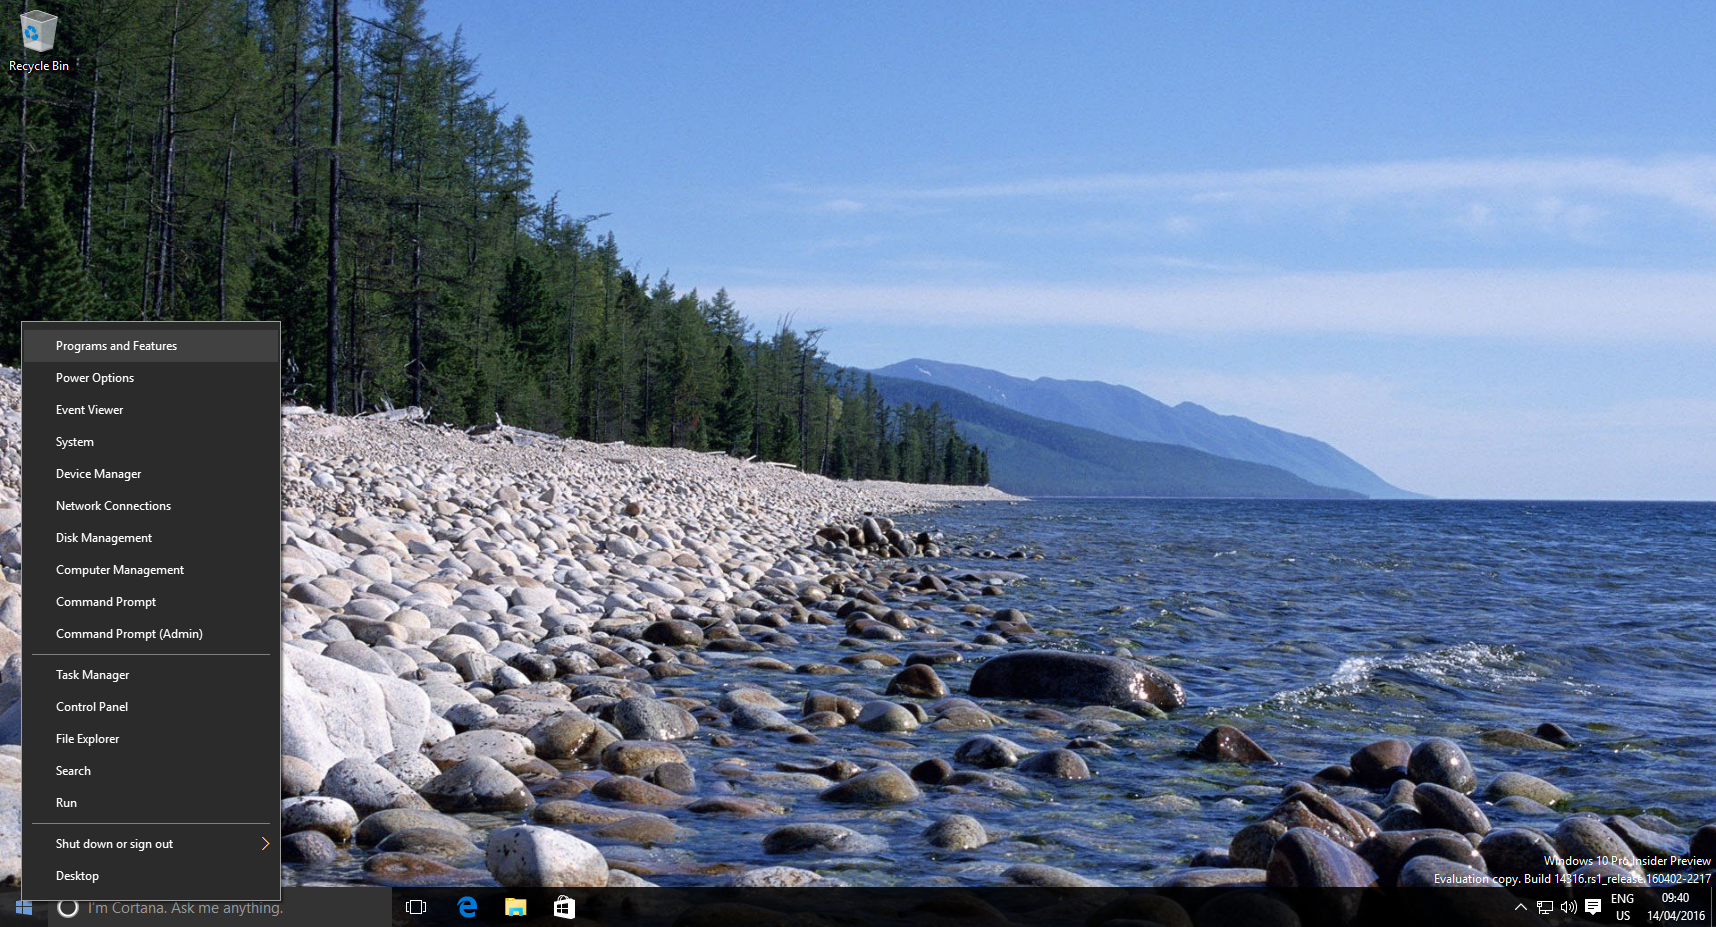
Task: Expand Shut down or sign out submenu
Action: [x=151, y=844]
